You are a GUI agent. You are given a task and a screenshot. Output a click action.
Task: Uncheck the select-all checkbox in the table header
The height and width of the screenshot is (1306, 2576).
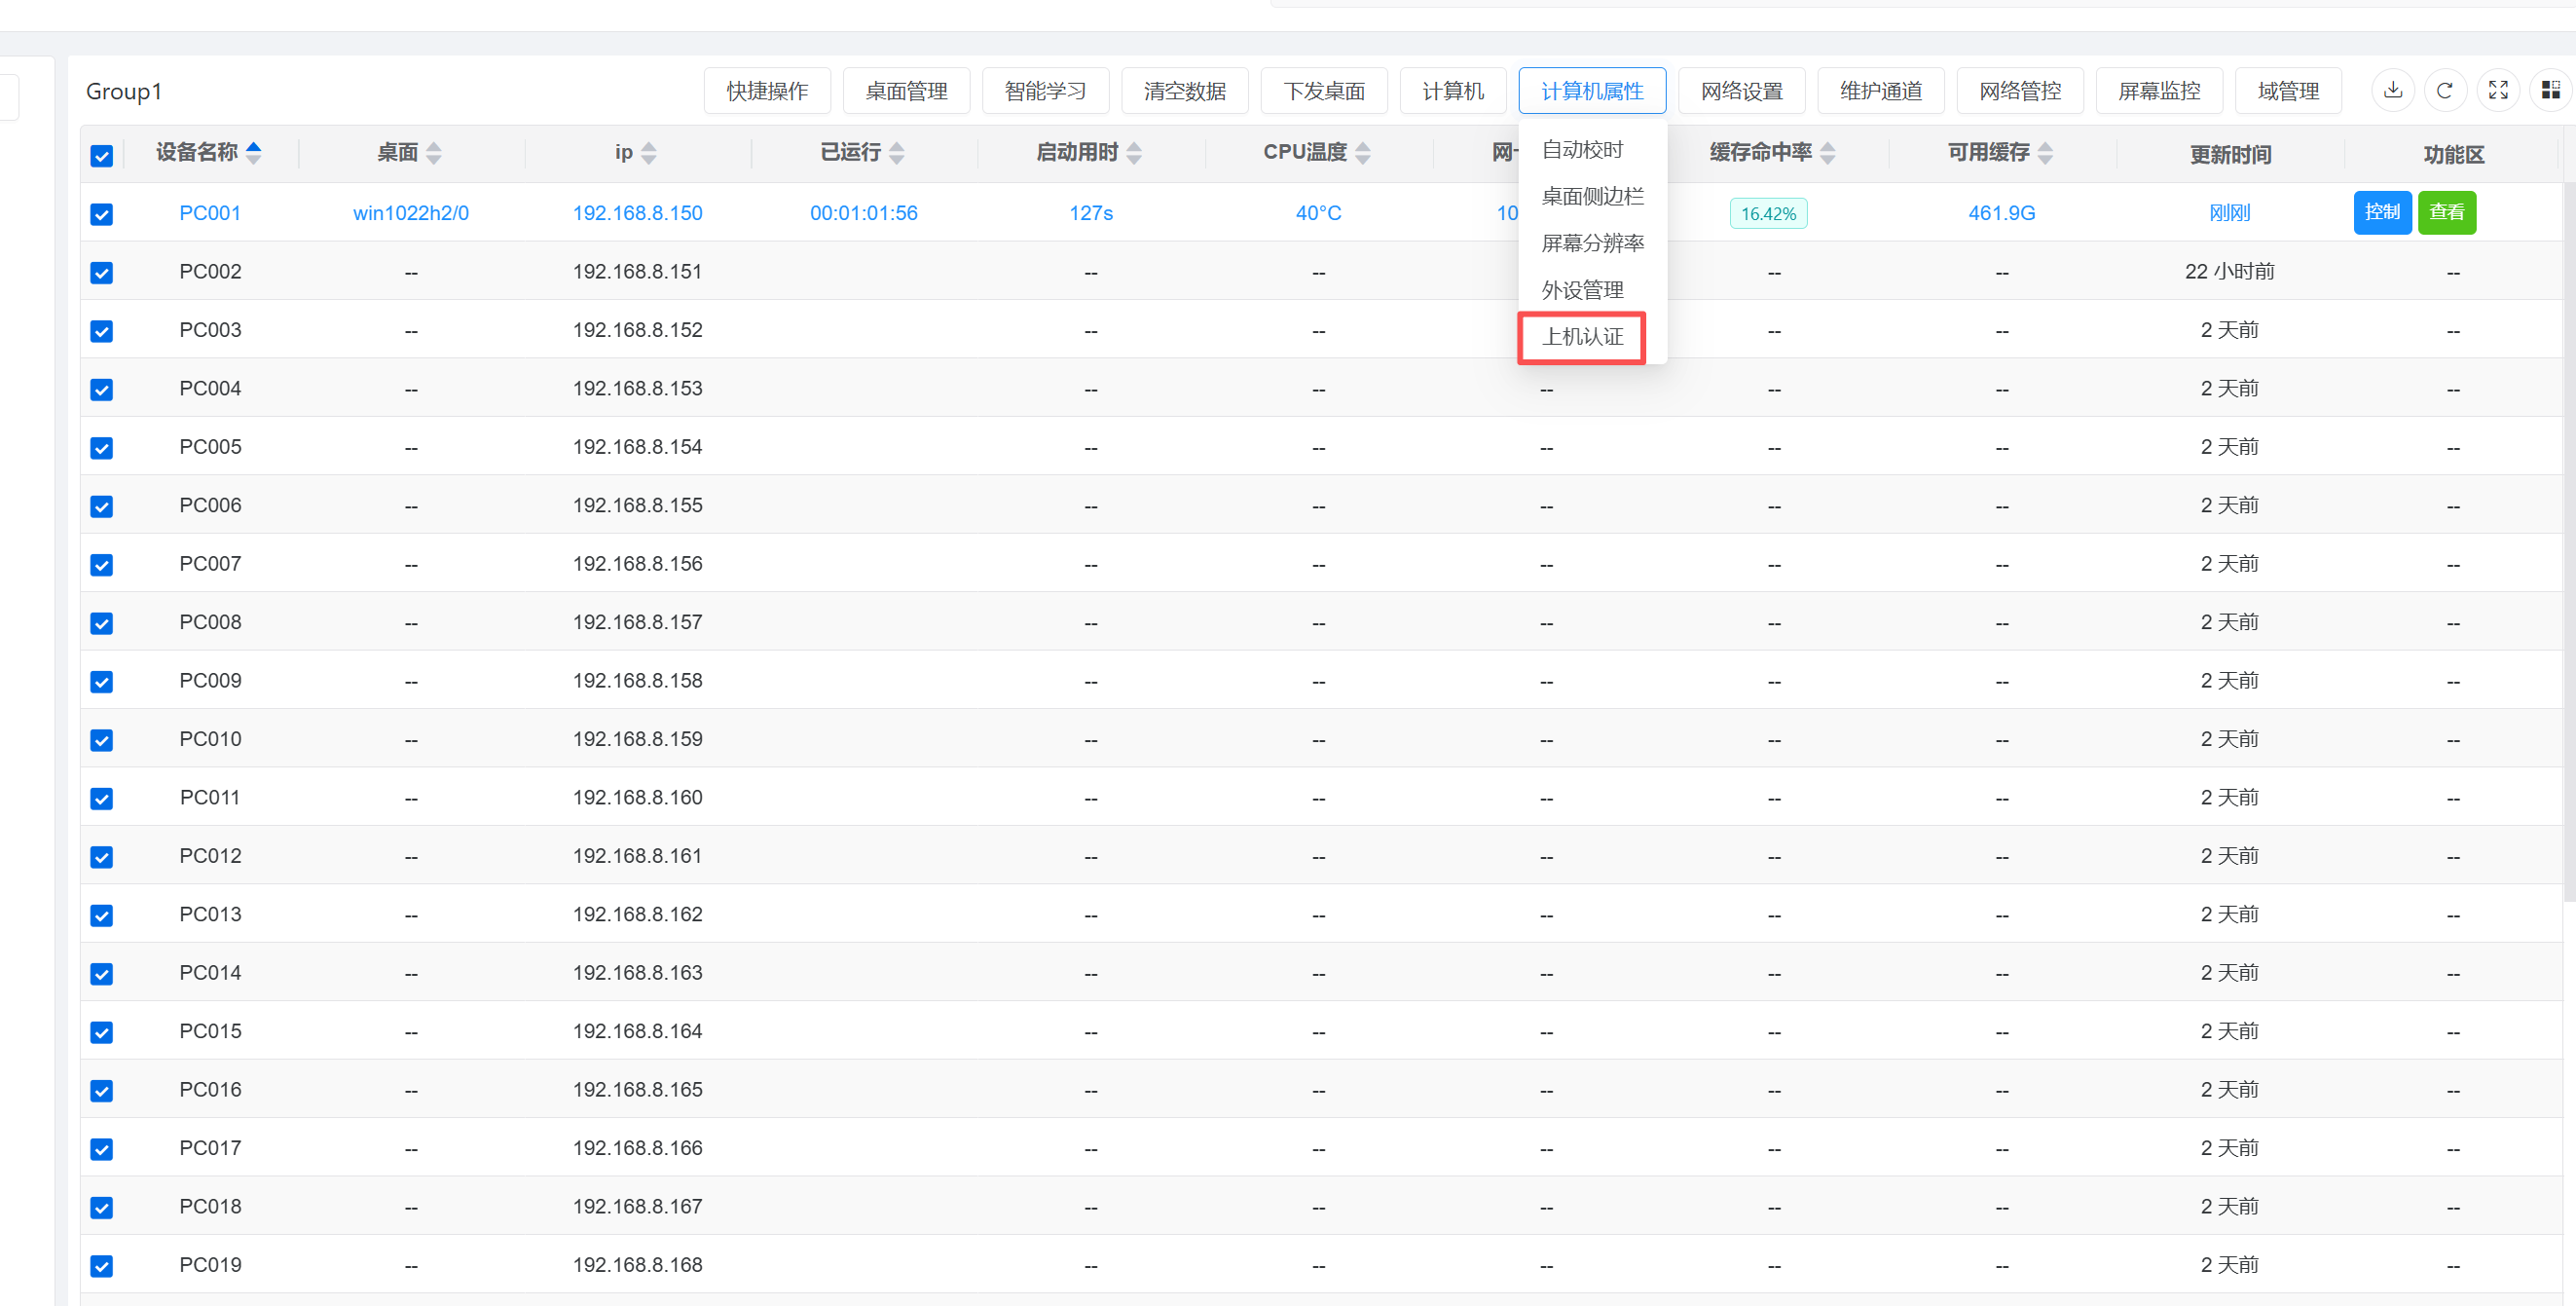102,155
